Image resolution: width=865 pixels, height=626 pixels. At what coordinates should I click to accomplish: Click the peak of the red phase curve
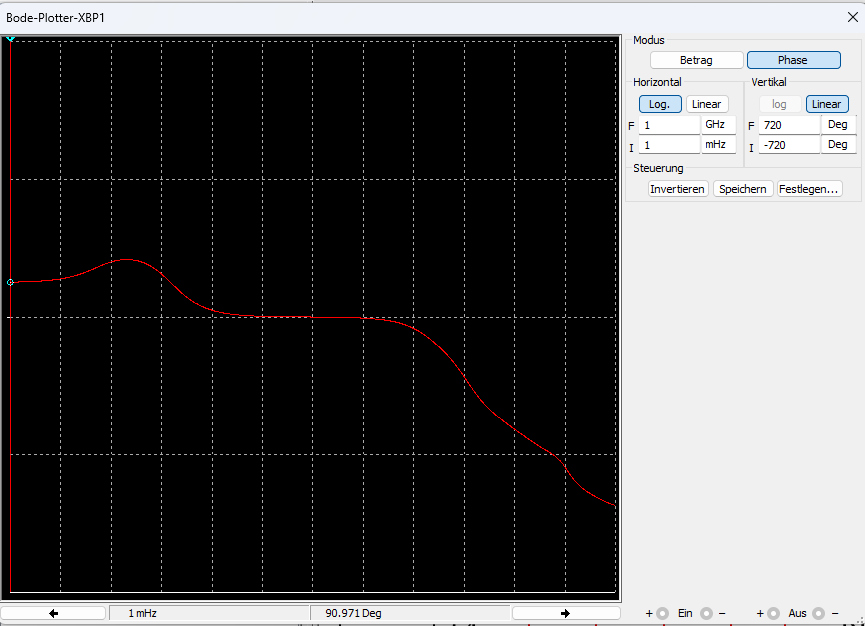127,259
